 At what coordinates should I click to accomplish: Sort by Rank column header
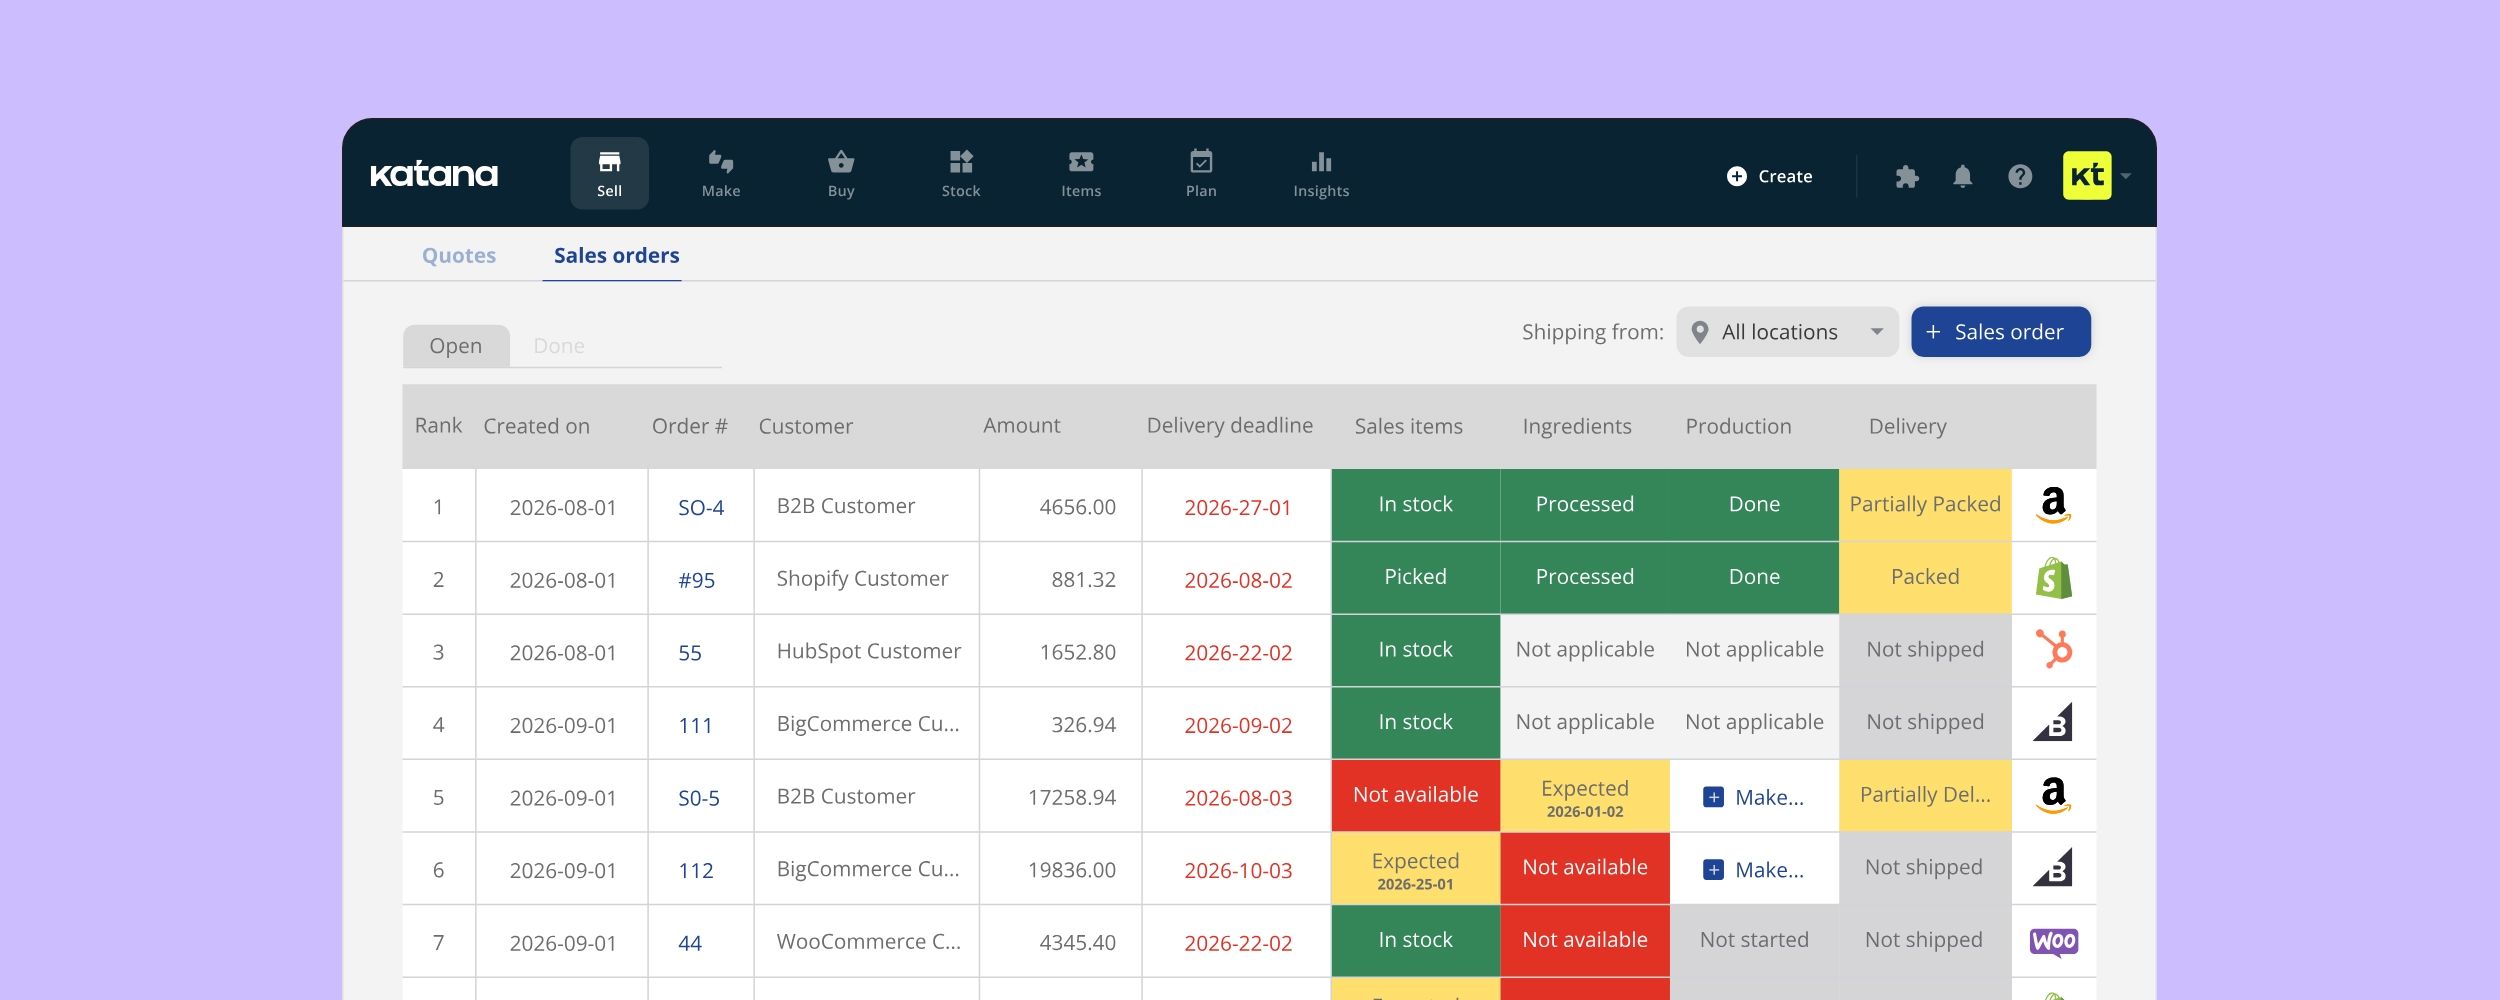[438, 425]
